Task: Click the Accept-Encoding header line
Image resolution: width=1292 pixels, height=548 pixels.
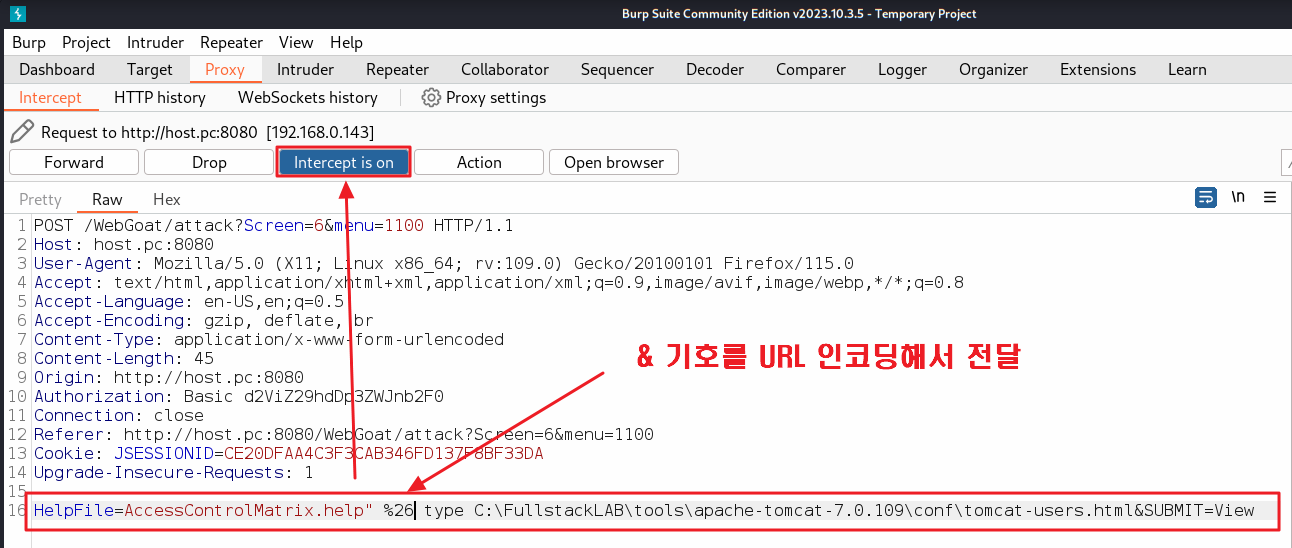Action: (203, 320)
